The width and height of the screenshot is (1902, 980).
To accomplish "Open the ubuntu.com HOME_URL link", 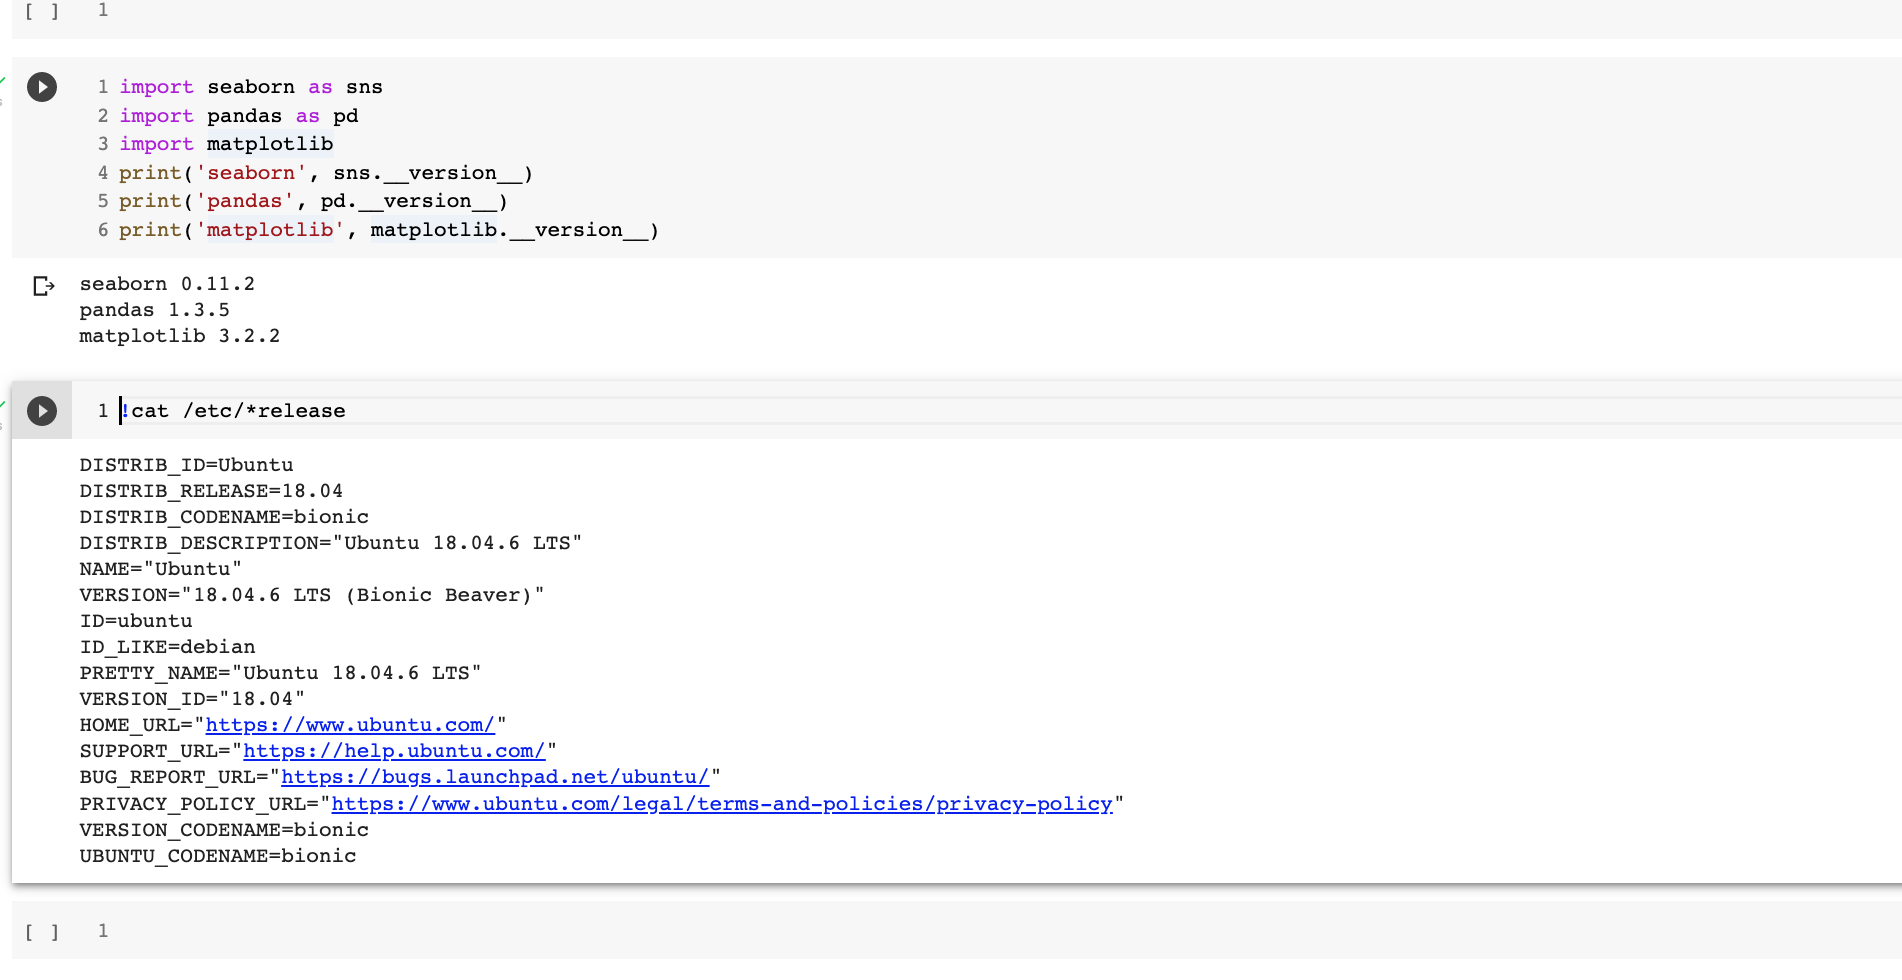I will [350, 725].
